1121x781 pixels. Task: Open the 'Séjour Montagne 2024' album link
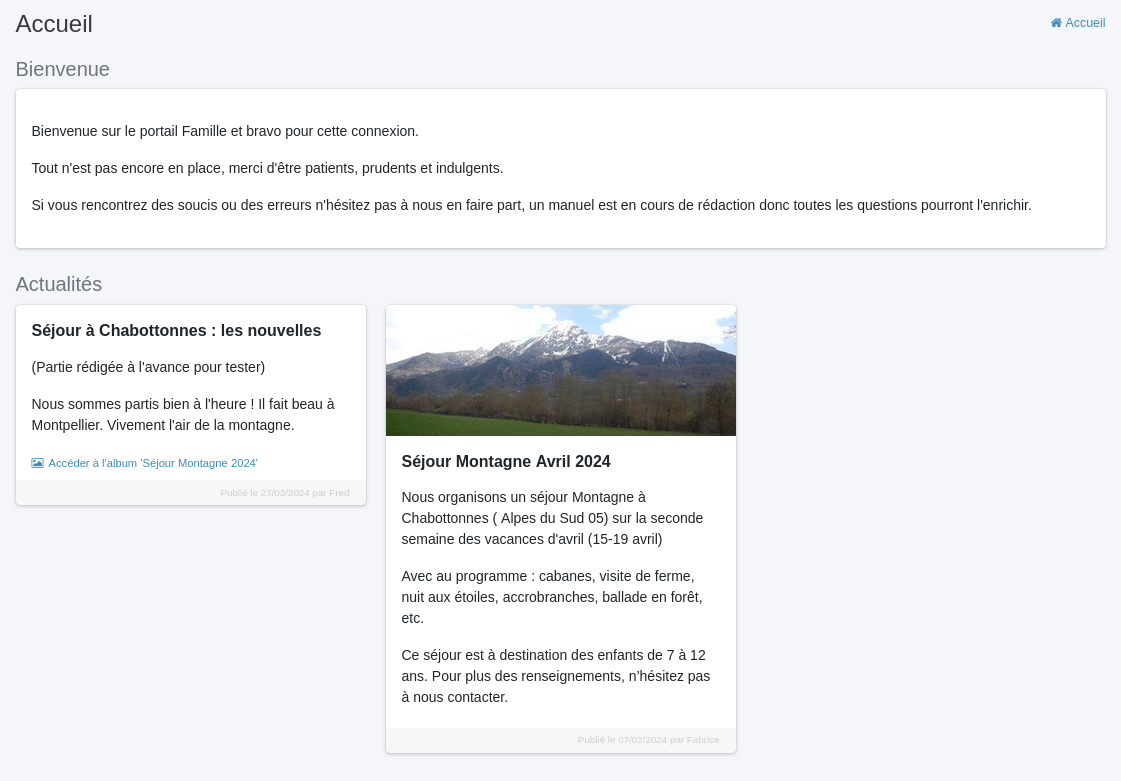152,463
